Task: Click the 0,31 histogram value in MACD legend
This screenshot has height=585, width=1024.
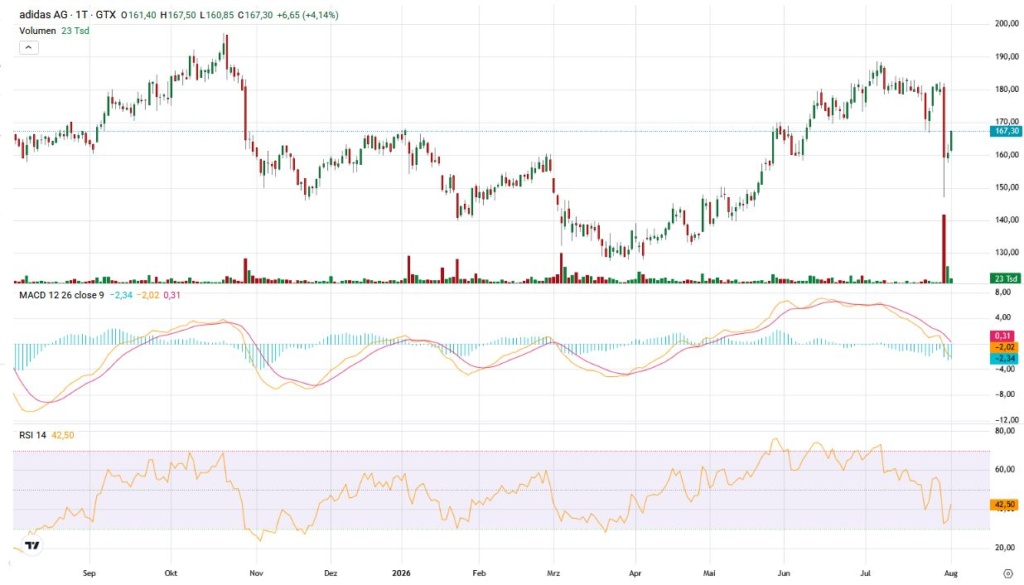Action: 172,295
